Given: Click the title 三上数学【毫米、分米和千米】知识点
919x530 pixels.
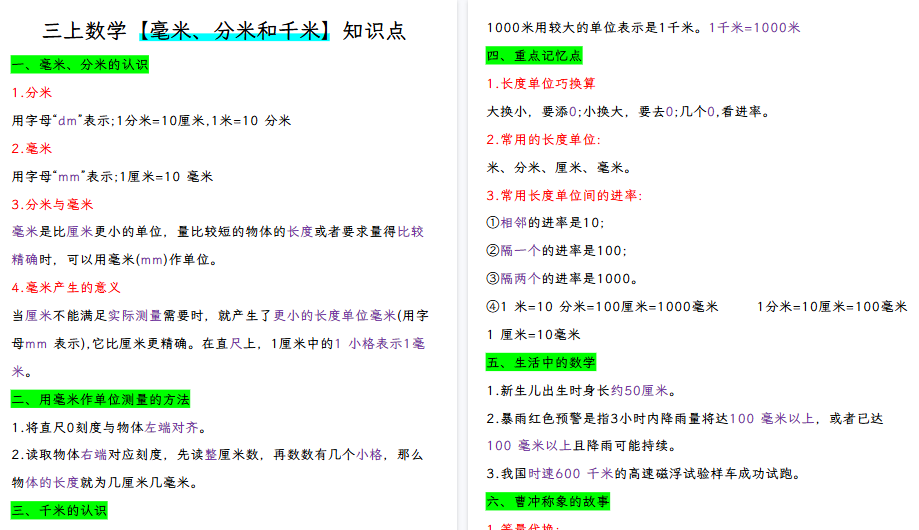Looking at the screenshot, I should coord(224,30).
